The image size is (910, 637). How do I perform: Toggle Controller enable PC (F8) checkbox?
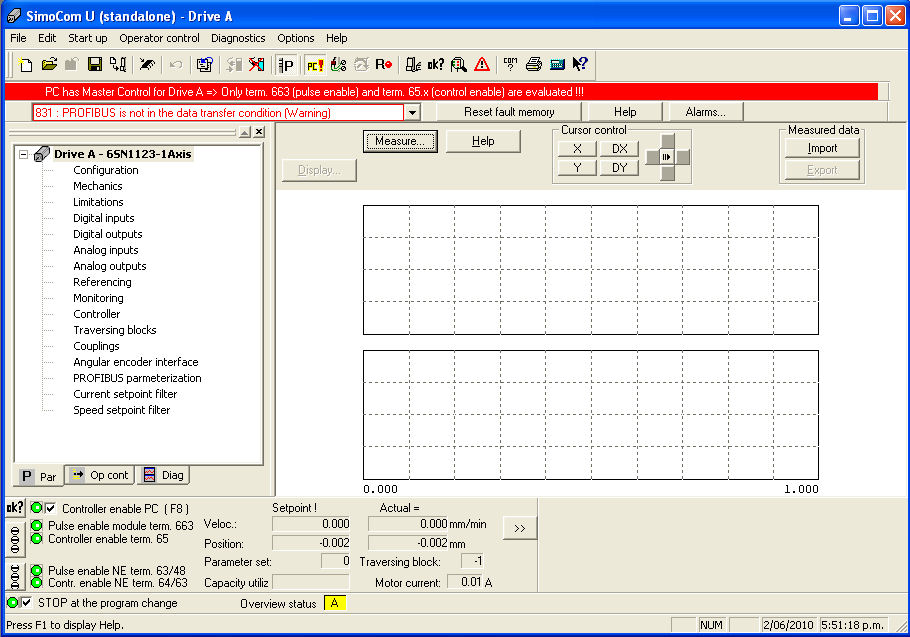(51, 508)
